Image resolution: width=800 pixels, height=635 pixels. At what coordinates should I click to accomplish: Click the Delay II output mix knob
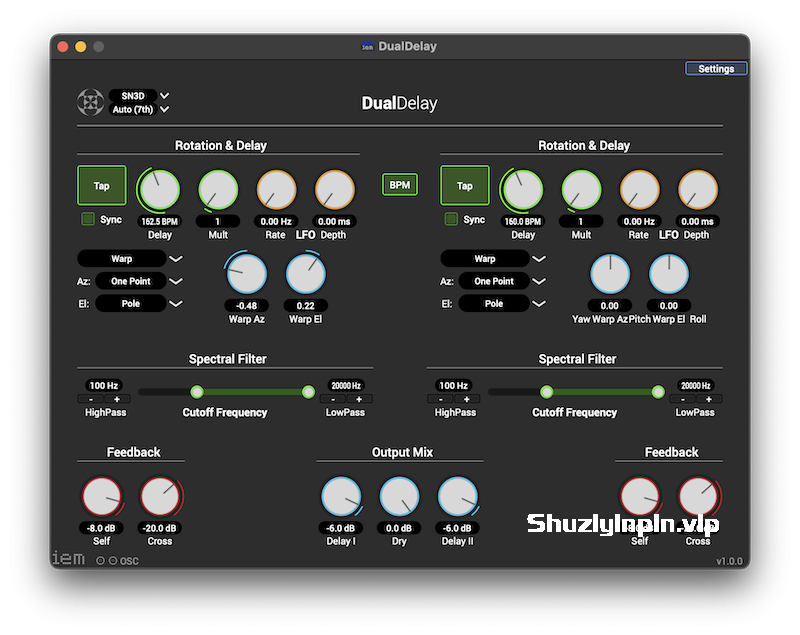[x=458, y=496]
